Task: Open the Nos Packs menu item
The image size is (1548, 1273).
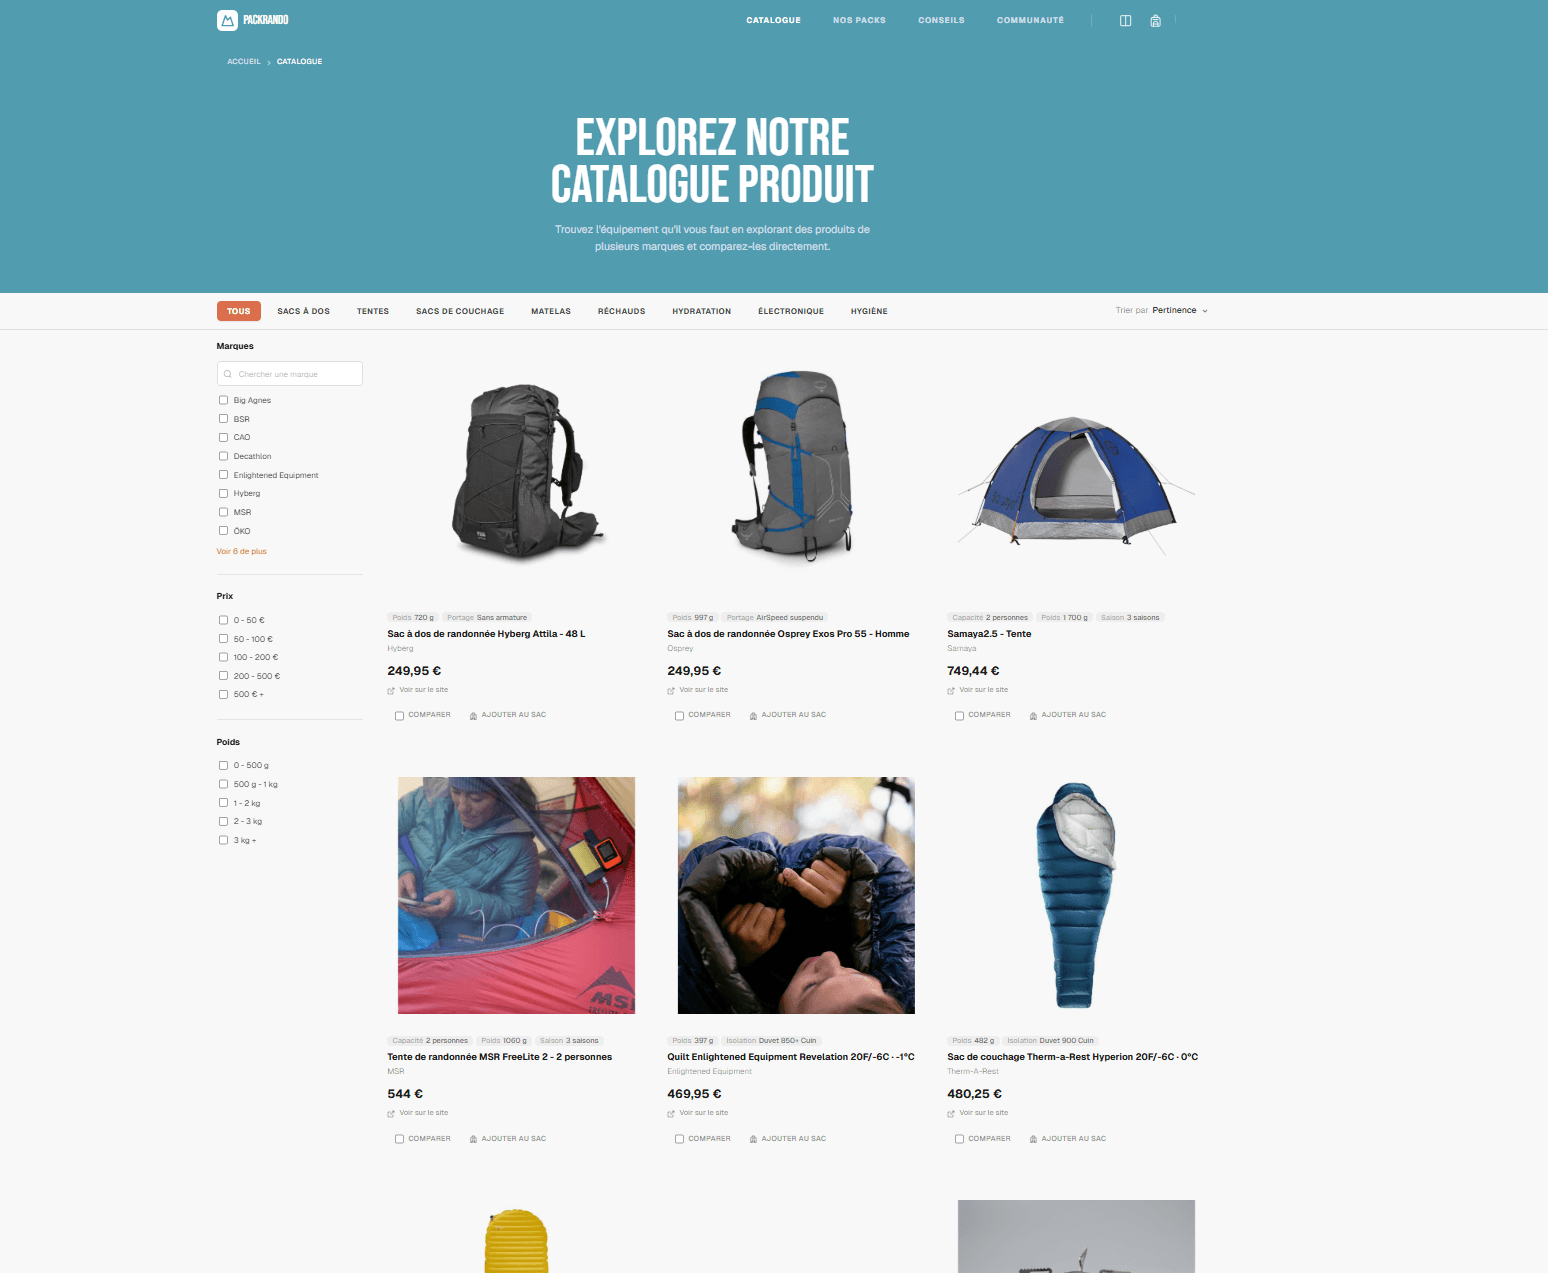Action: tap(859, 20)
